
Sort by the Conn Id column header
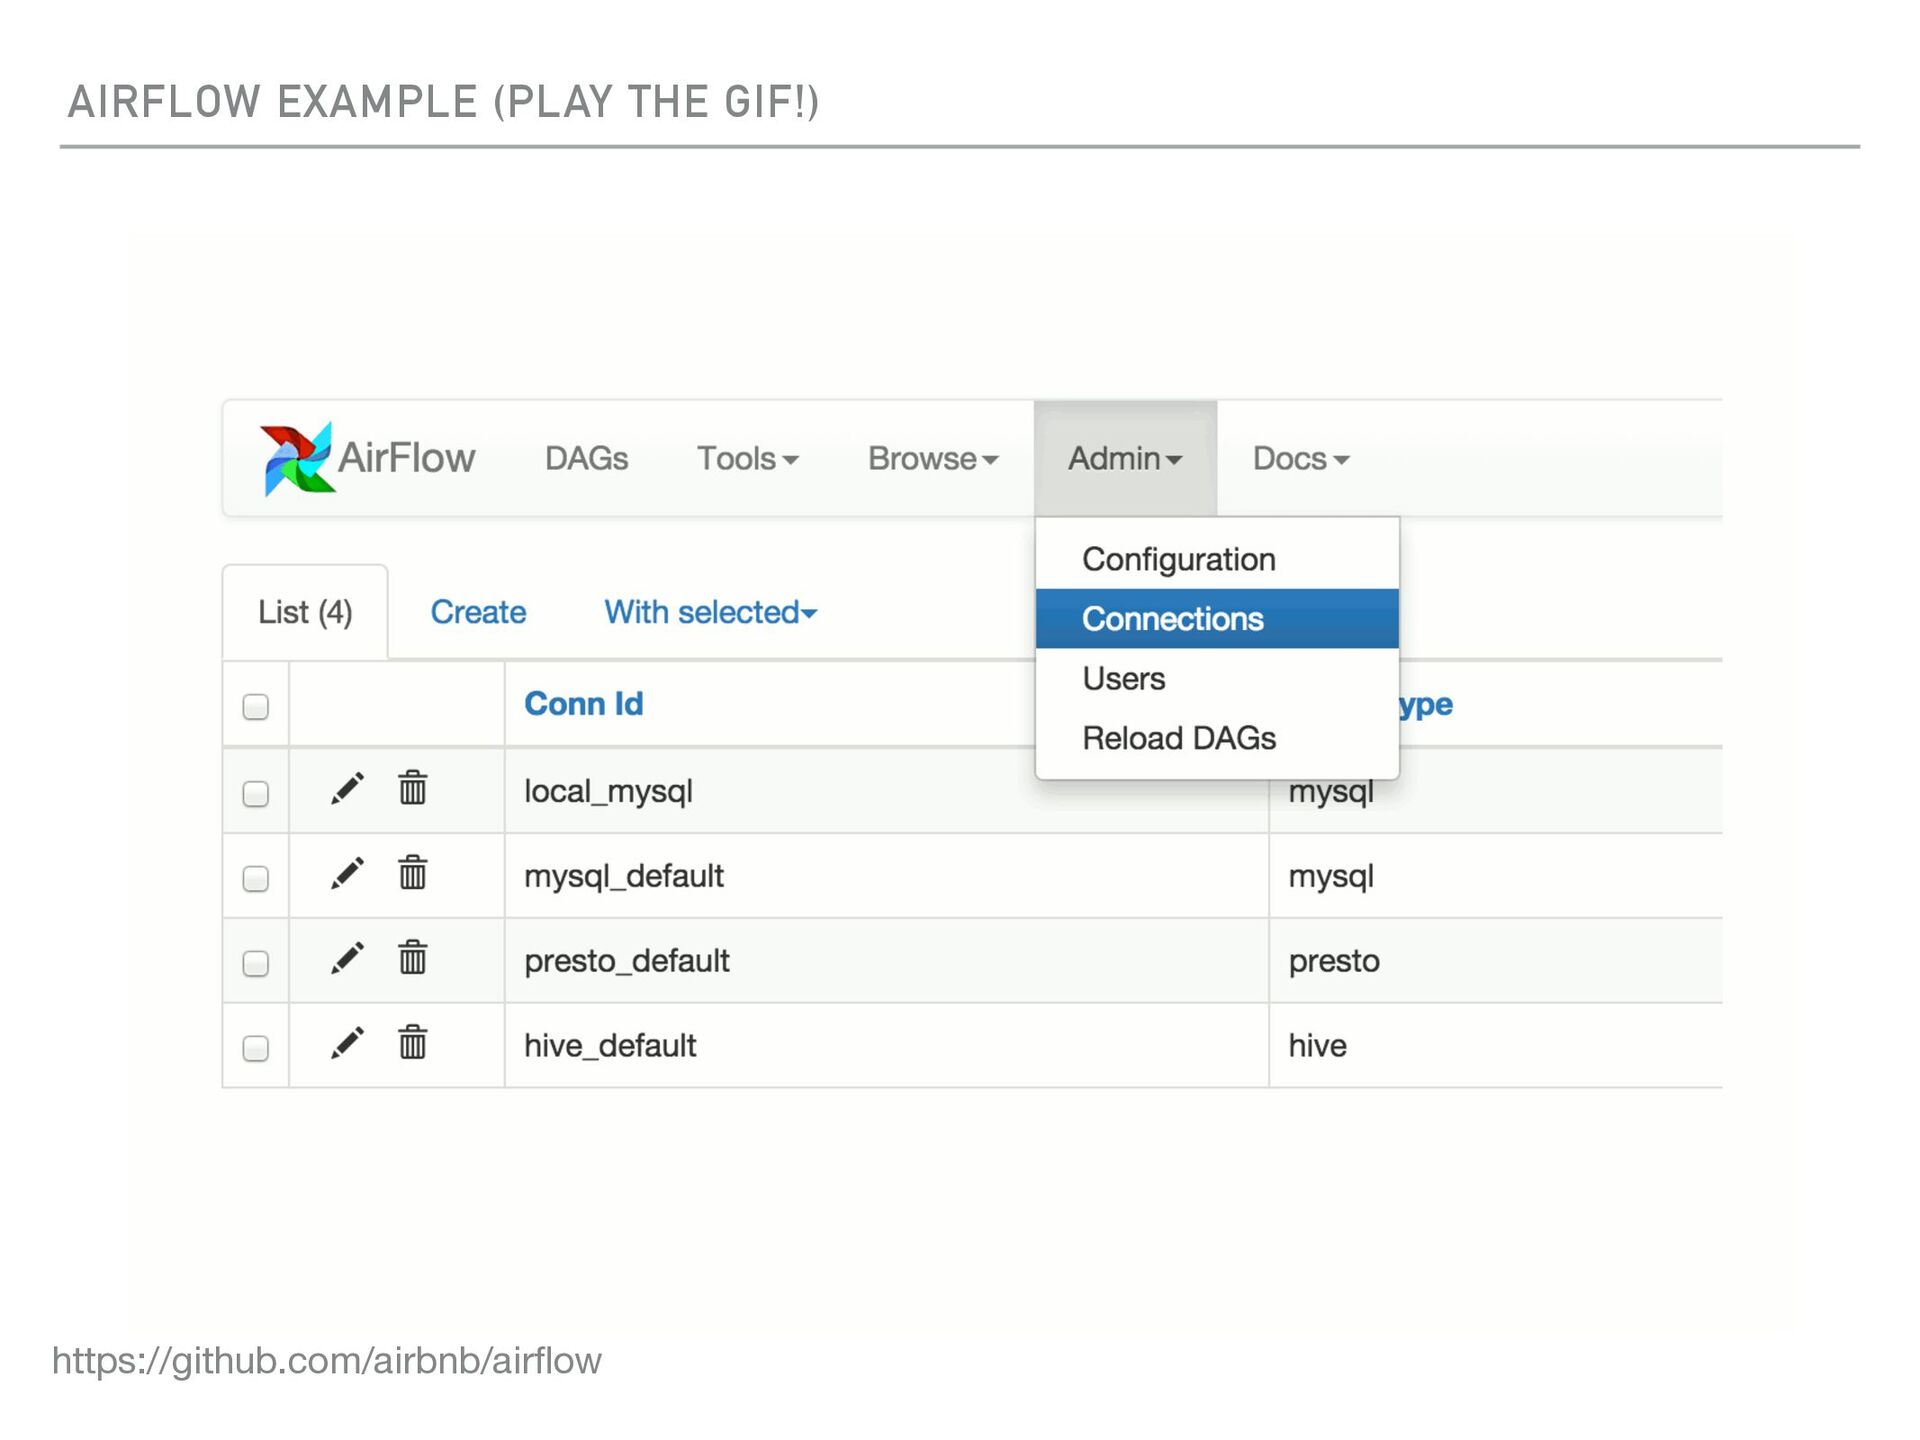[583, 704]
